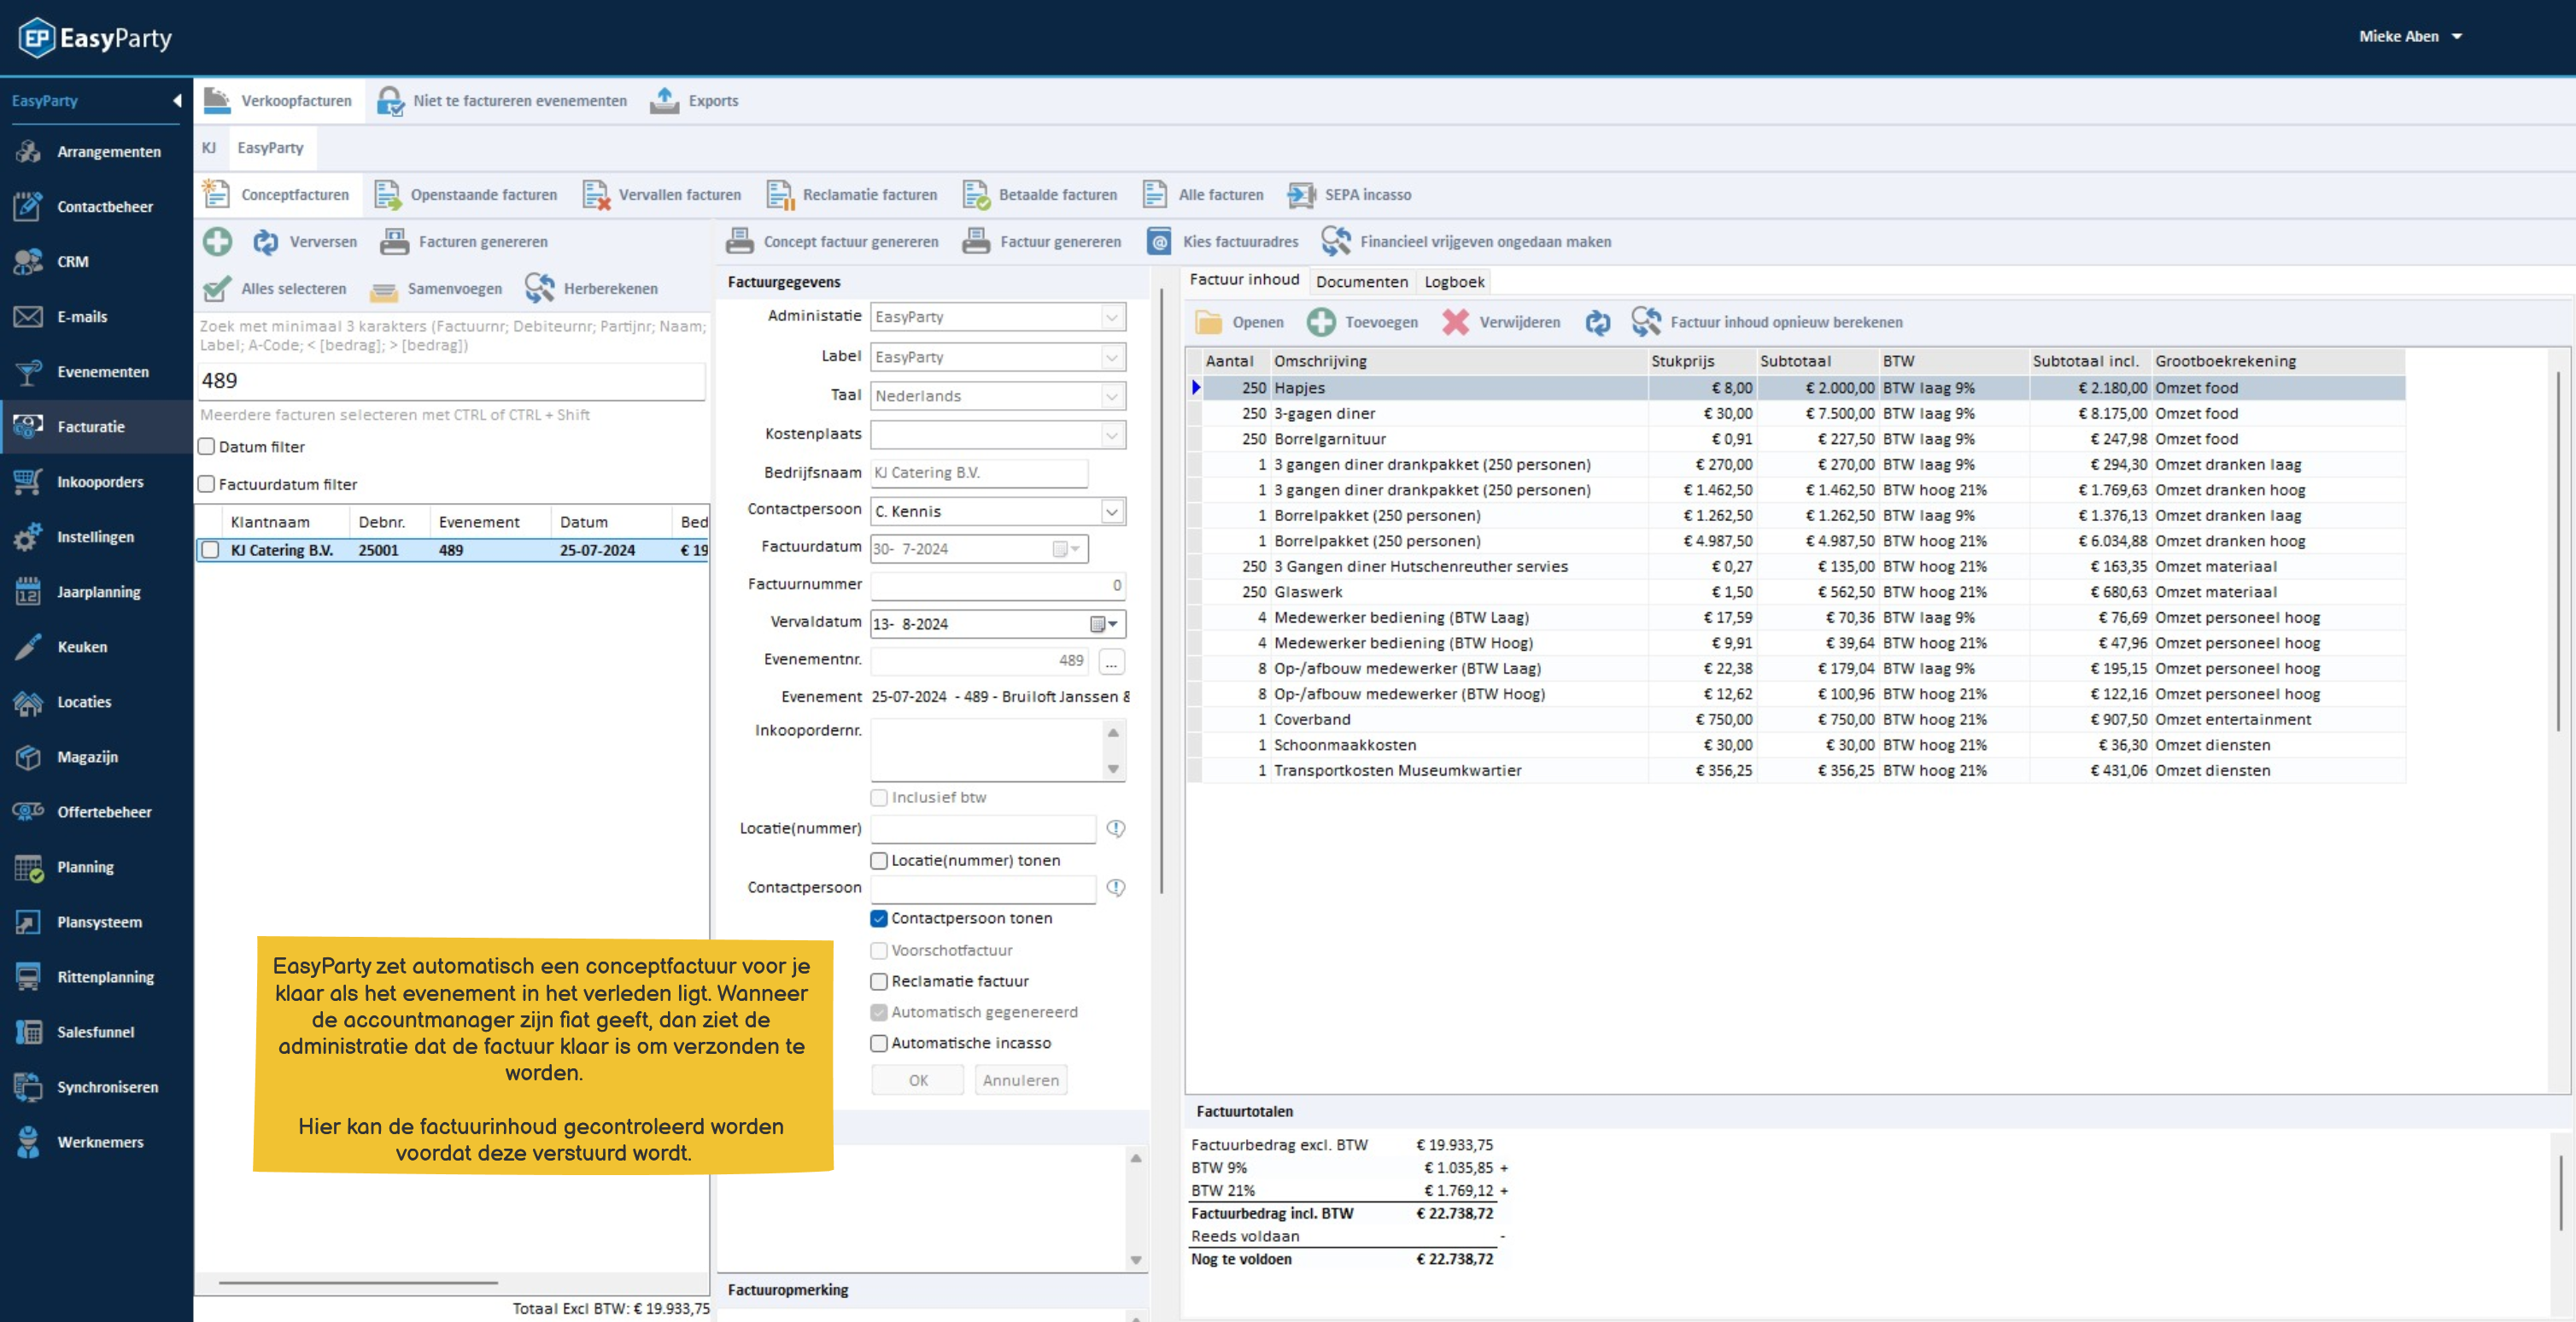Click Factuur inhoud opnieuw berekenen
The height and width of the screenshot is (1322, 2576).
1767,322
